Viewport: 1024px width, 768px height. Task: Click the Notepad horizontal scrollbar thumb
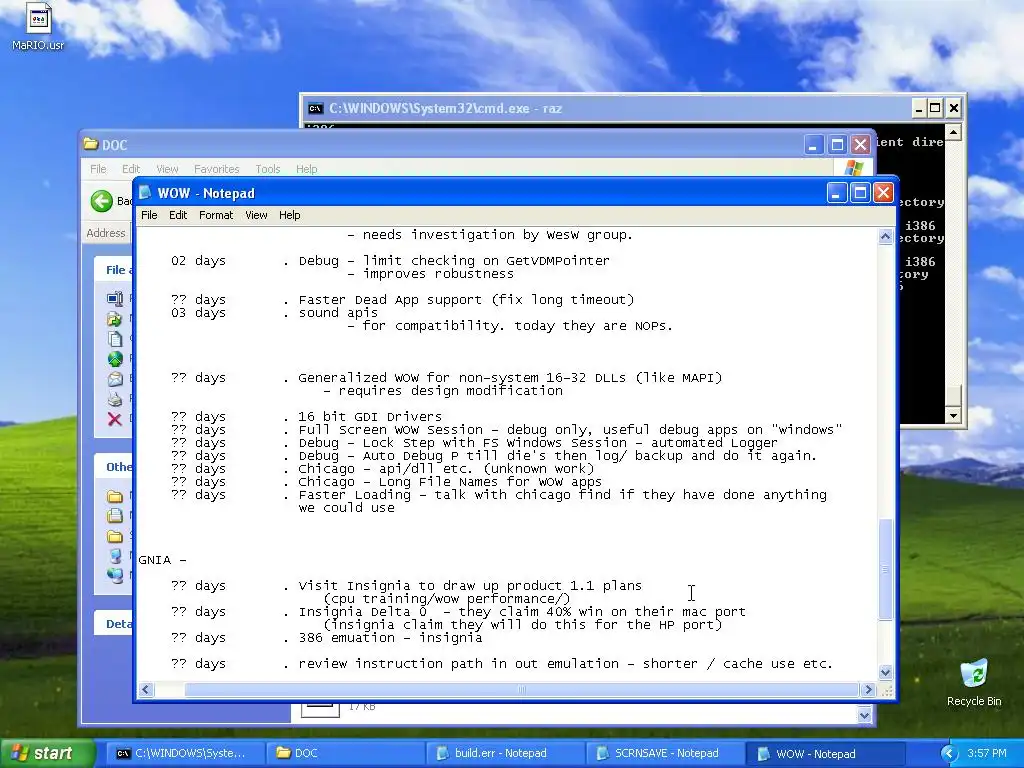(x=521, y=690)
